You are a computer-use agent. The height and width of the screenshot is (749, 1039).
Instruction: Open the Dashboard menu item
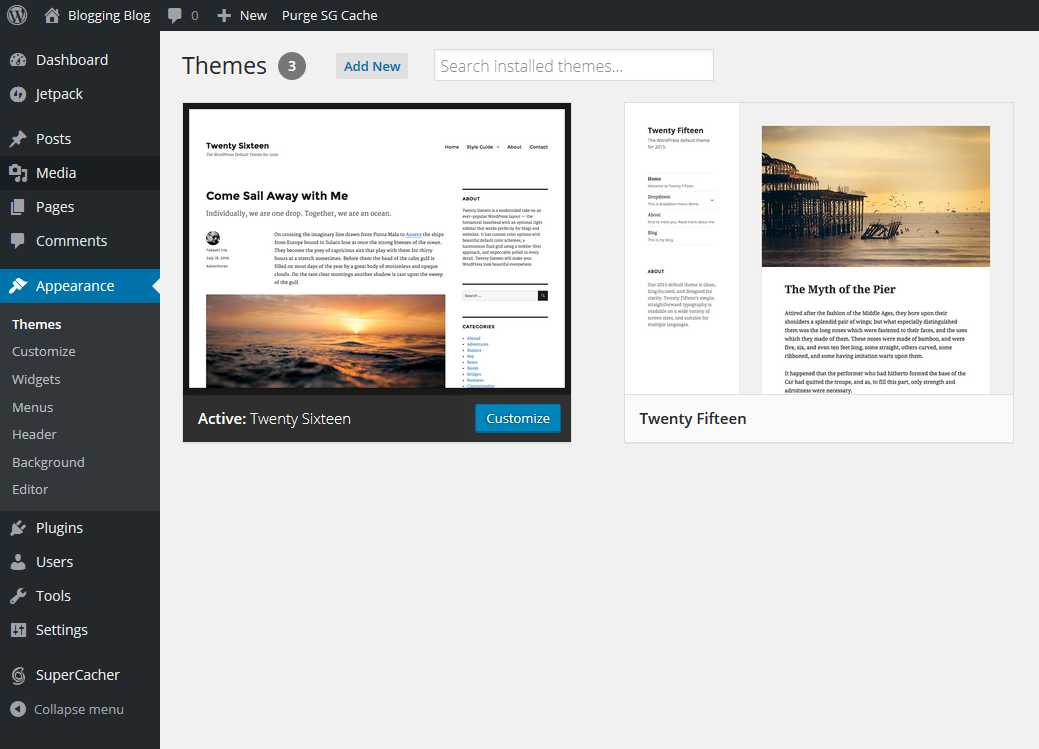pyautogui.click(x=72, y=60)
